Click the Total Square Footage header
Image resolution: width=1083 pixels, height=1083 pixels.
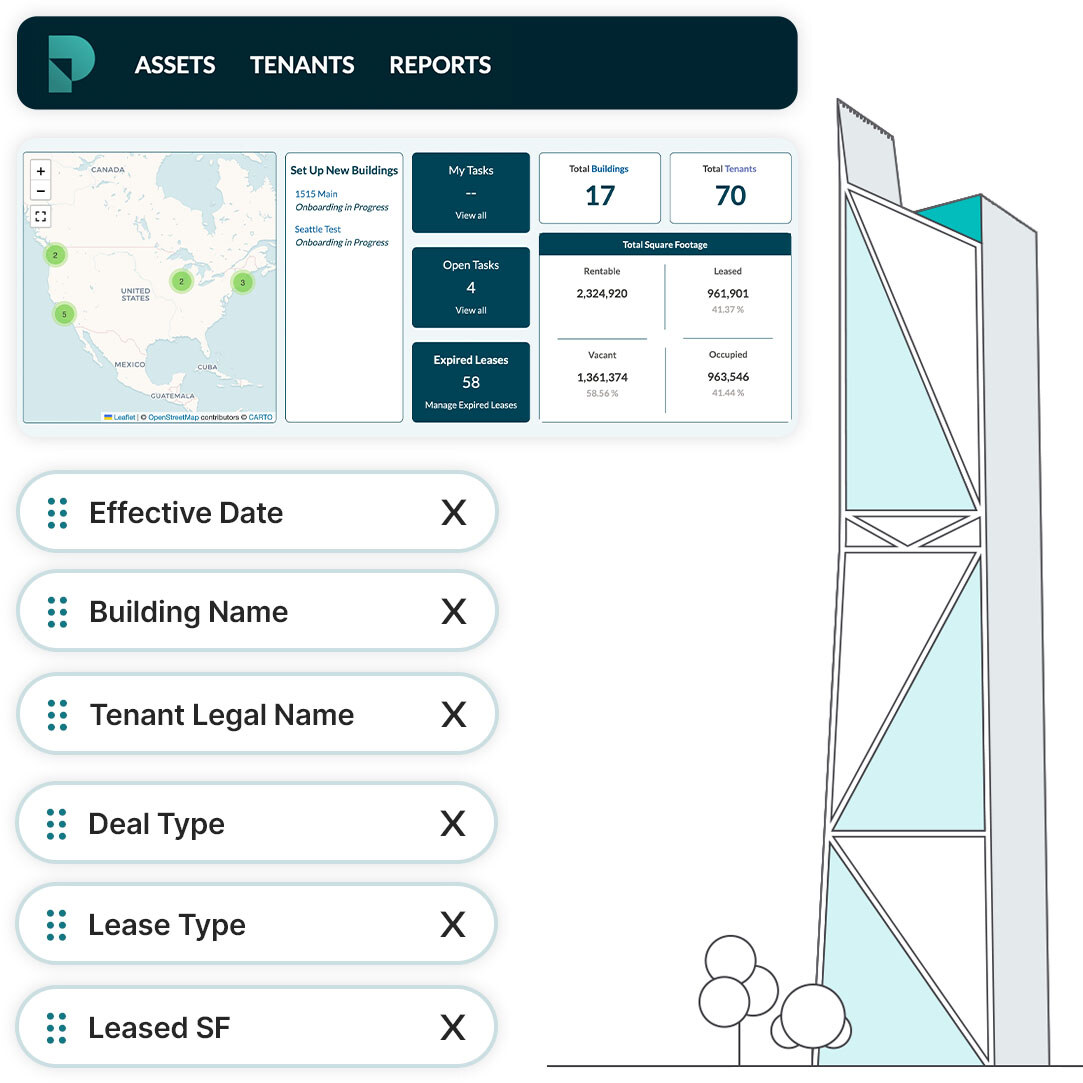pos(665,245)
